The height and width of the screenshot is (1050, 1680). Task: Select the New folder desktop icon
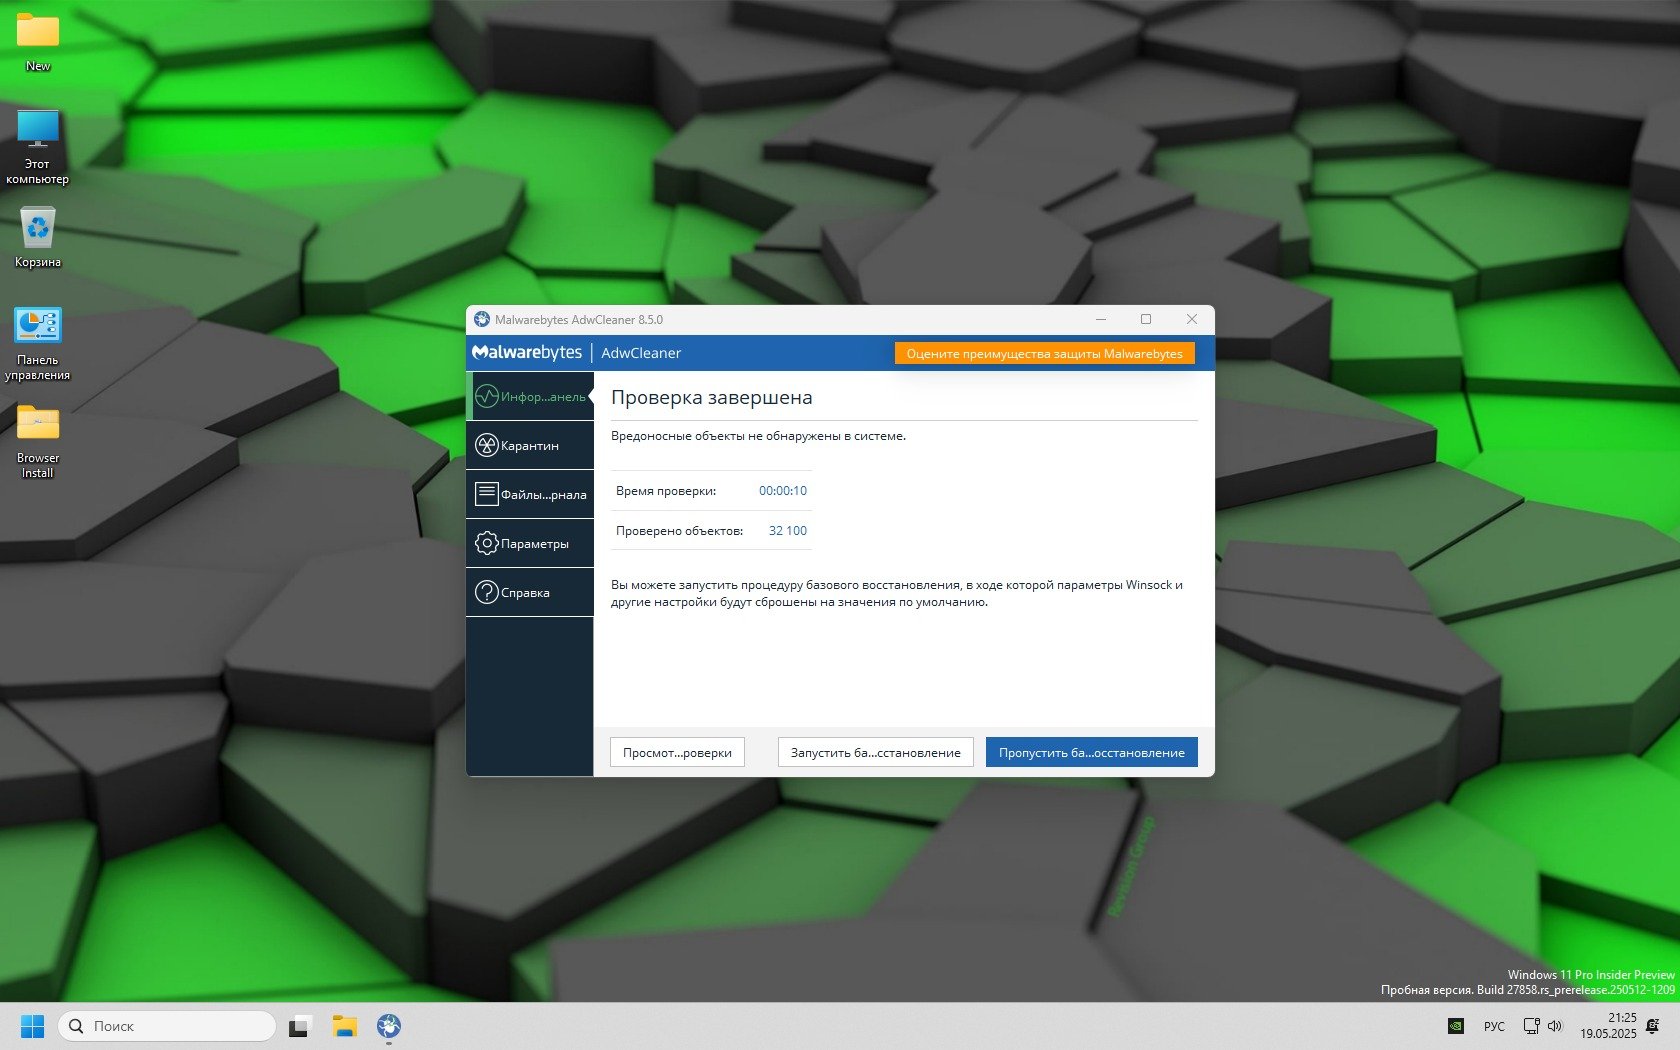38,42
